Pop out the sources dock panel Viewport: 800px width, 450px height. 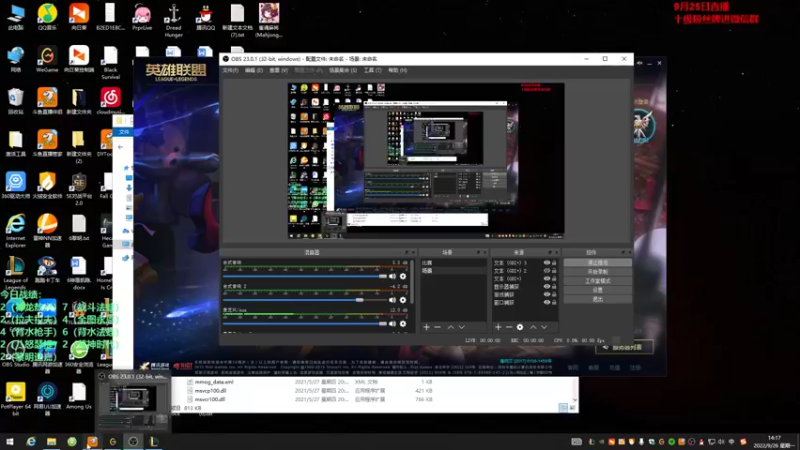click(x=549, y=252)
